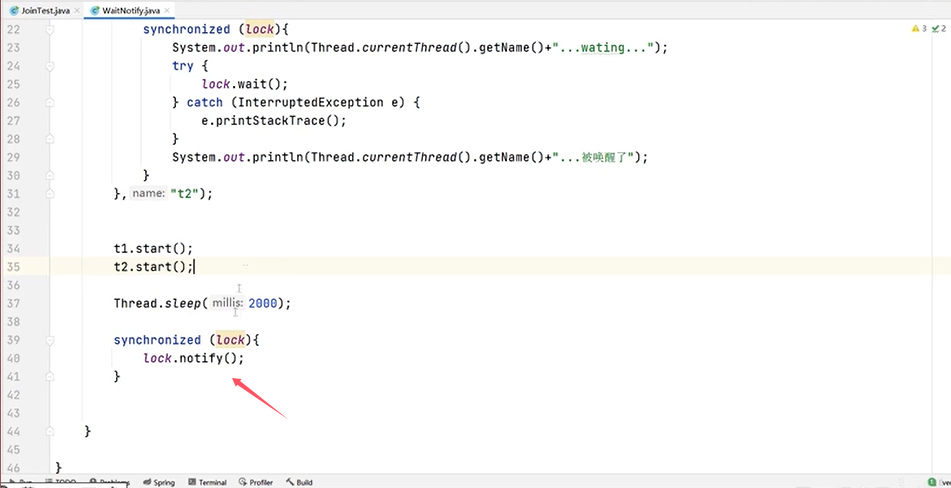Click the closing brace on line 44
The image size is (951, 488).
click(88, 431)
